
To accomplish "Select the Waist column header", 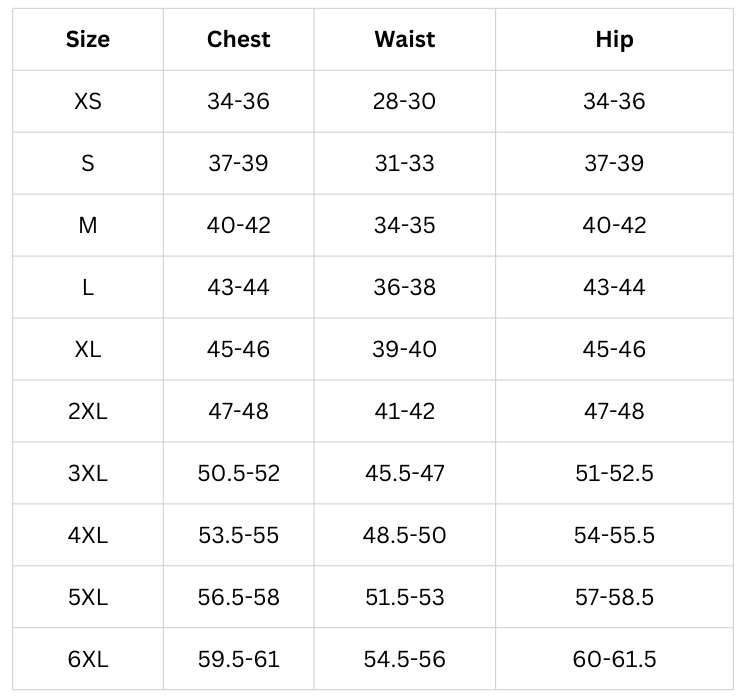I will tap(405, 40).
